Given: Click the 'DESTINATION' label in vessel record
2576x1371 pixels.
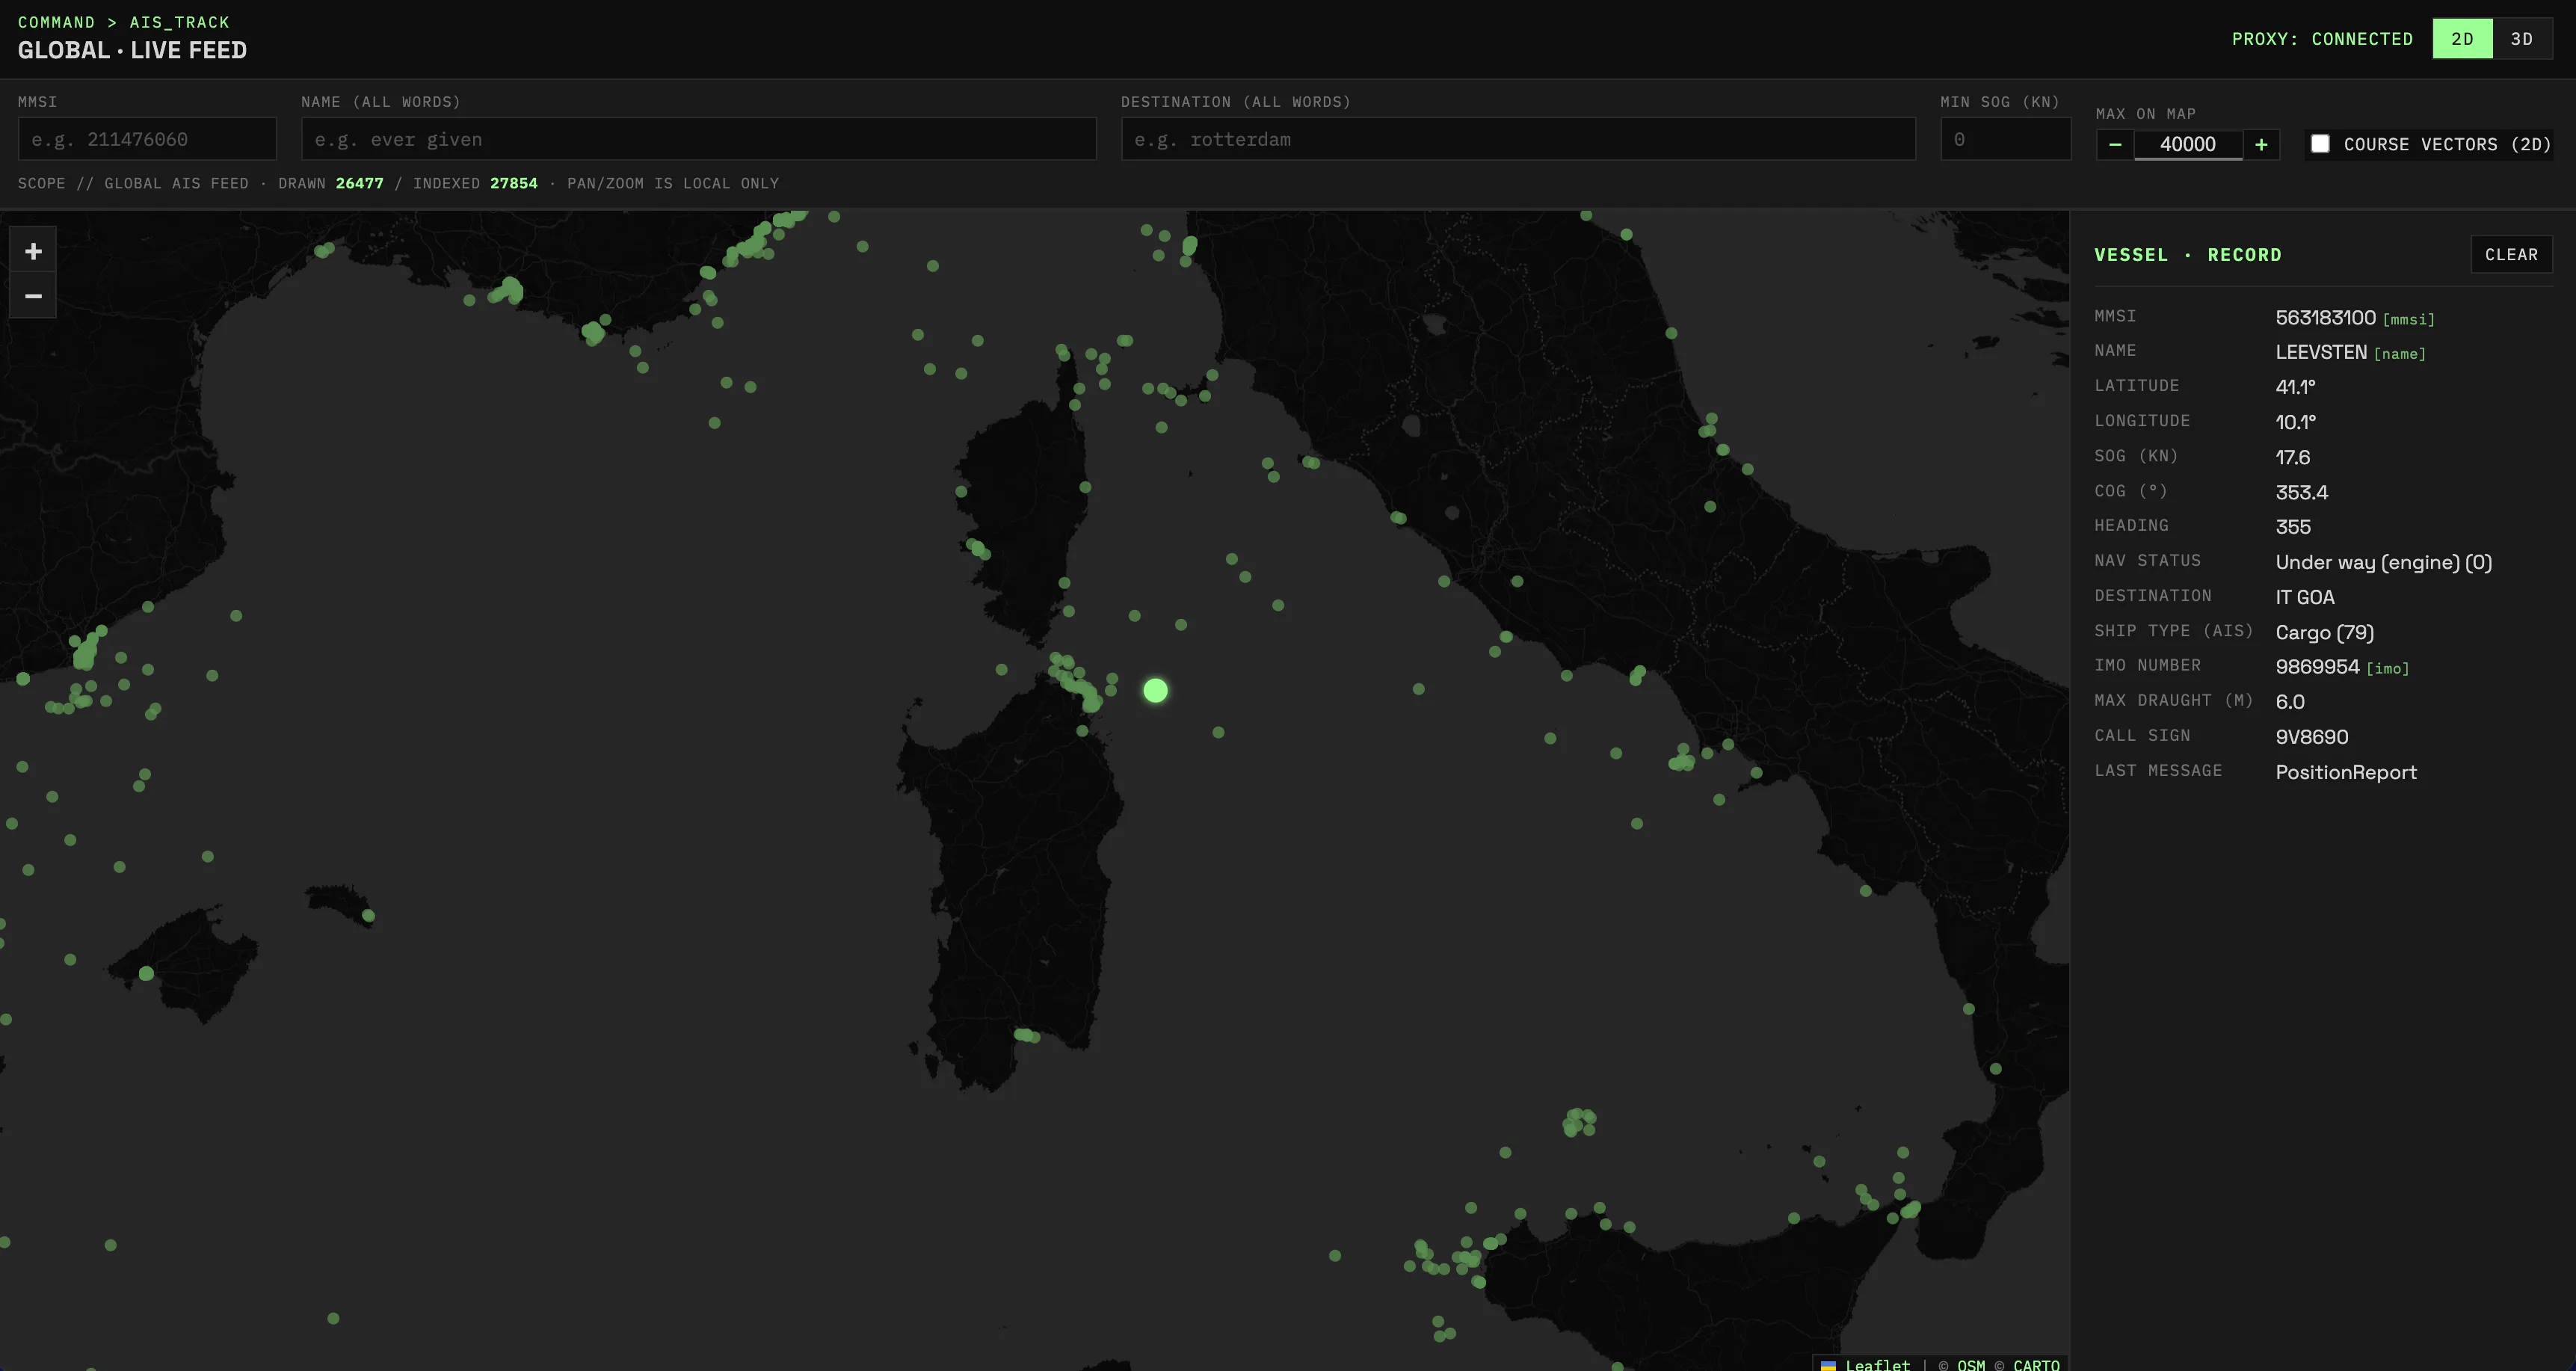Looking at the screenshot, I should pyautogui.click(x=2153, y=596).
